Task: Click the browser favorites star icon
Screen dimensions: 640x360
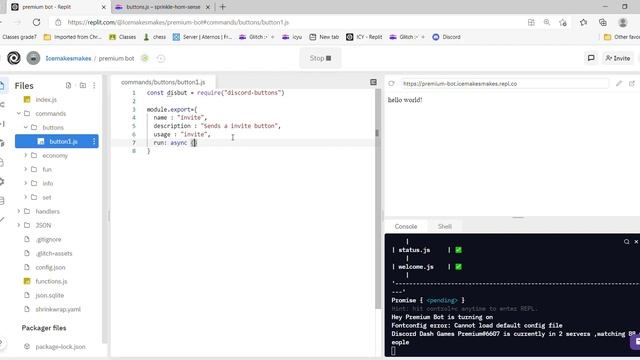Action: coord(563,22)
